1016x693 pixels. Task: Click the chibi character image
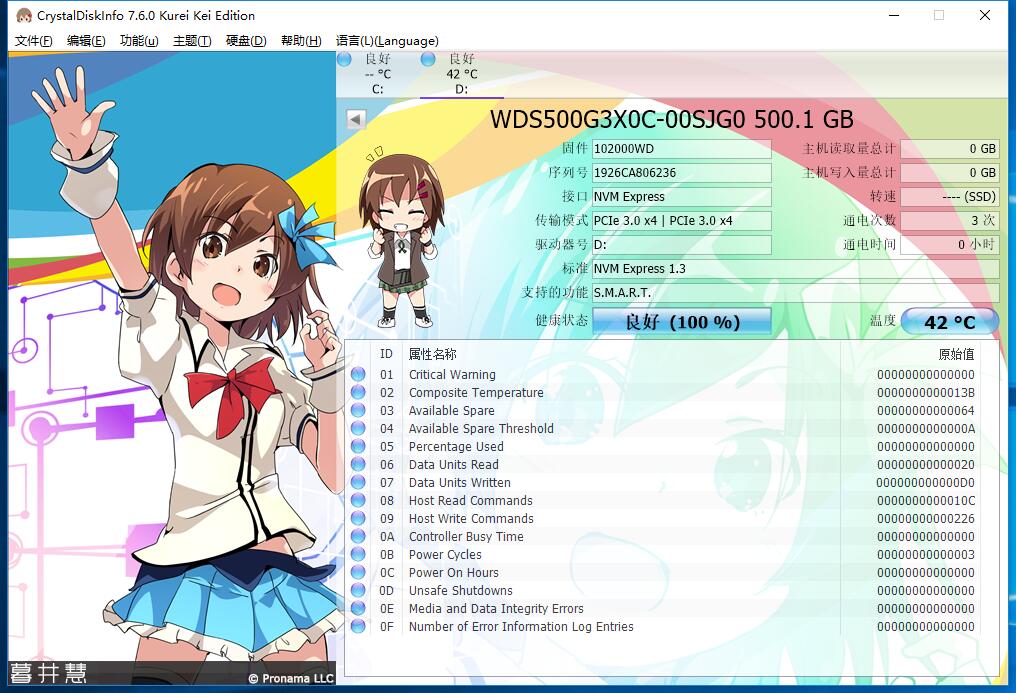point(401,238)
